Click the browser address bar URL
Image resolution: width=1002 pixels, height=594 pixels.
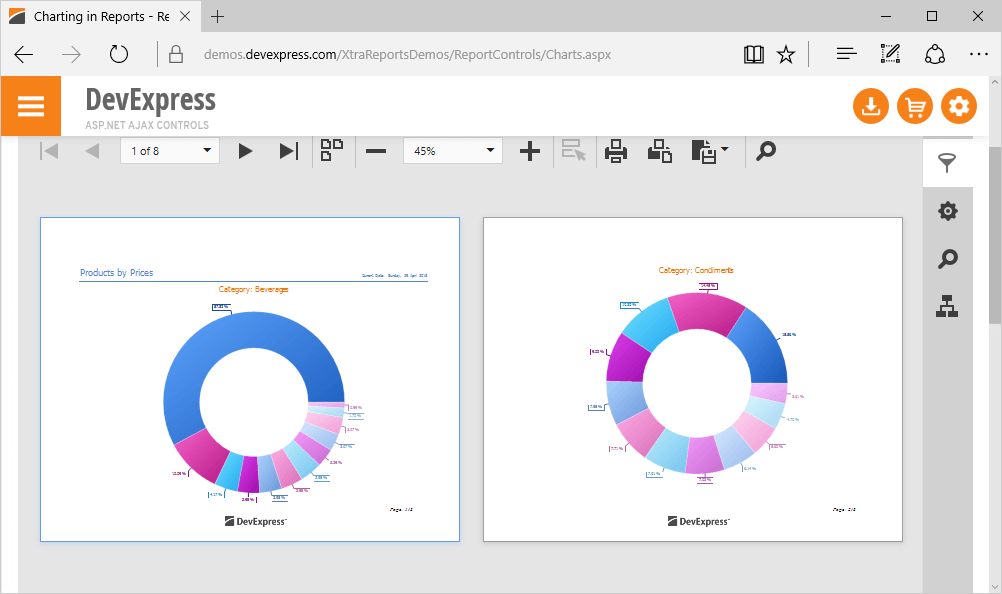pos(407,54)
